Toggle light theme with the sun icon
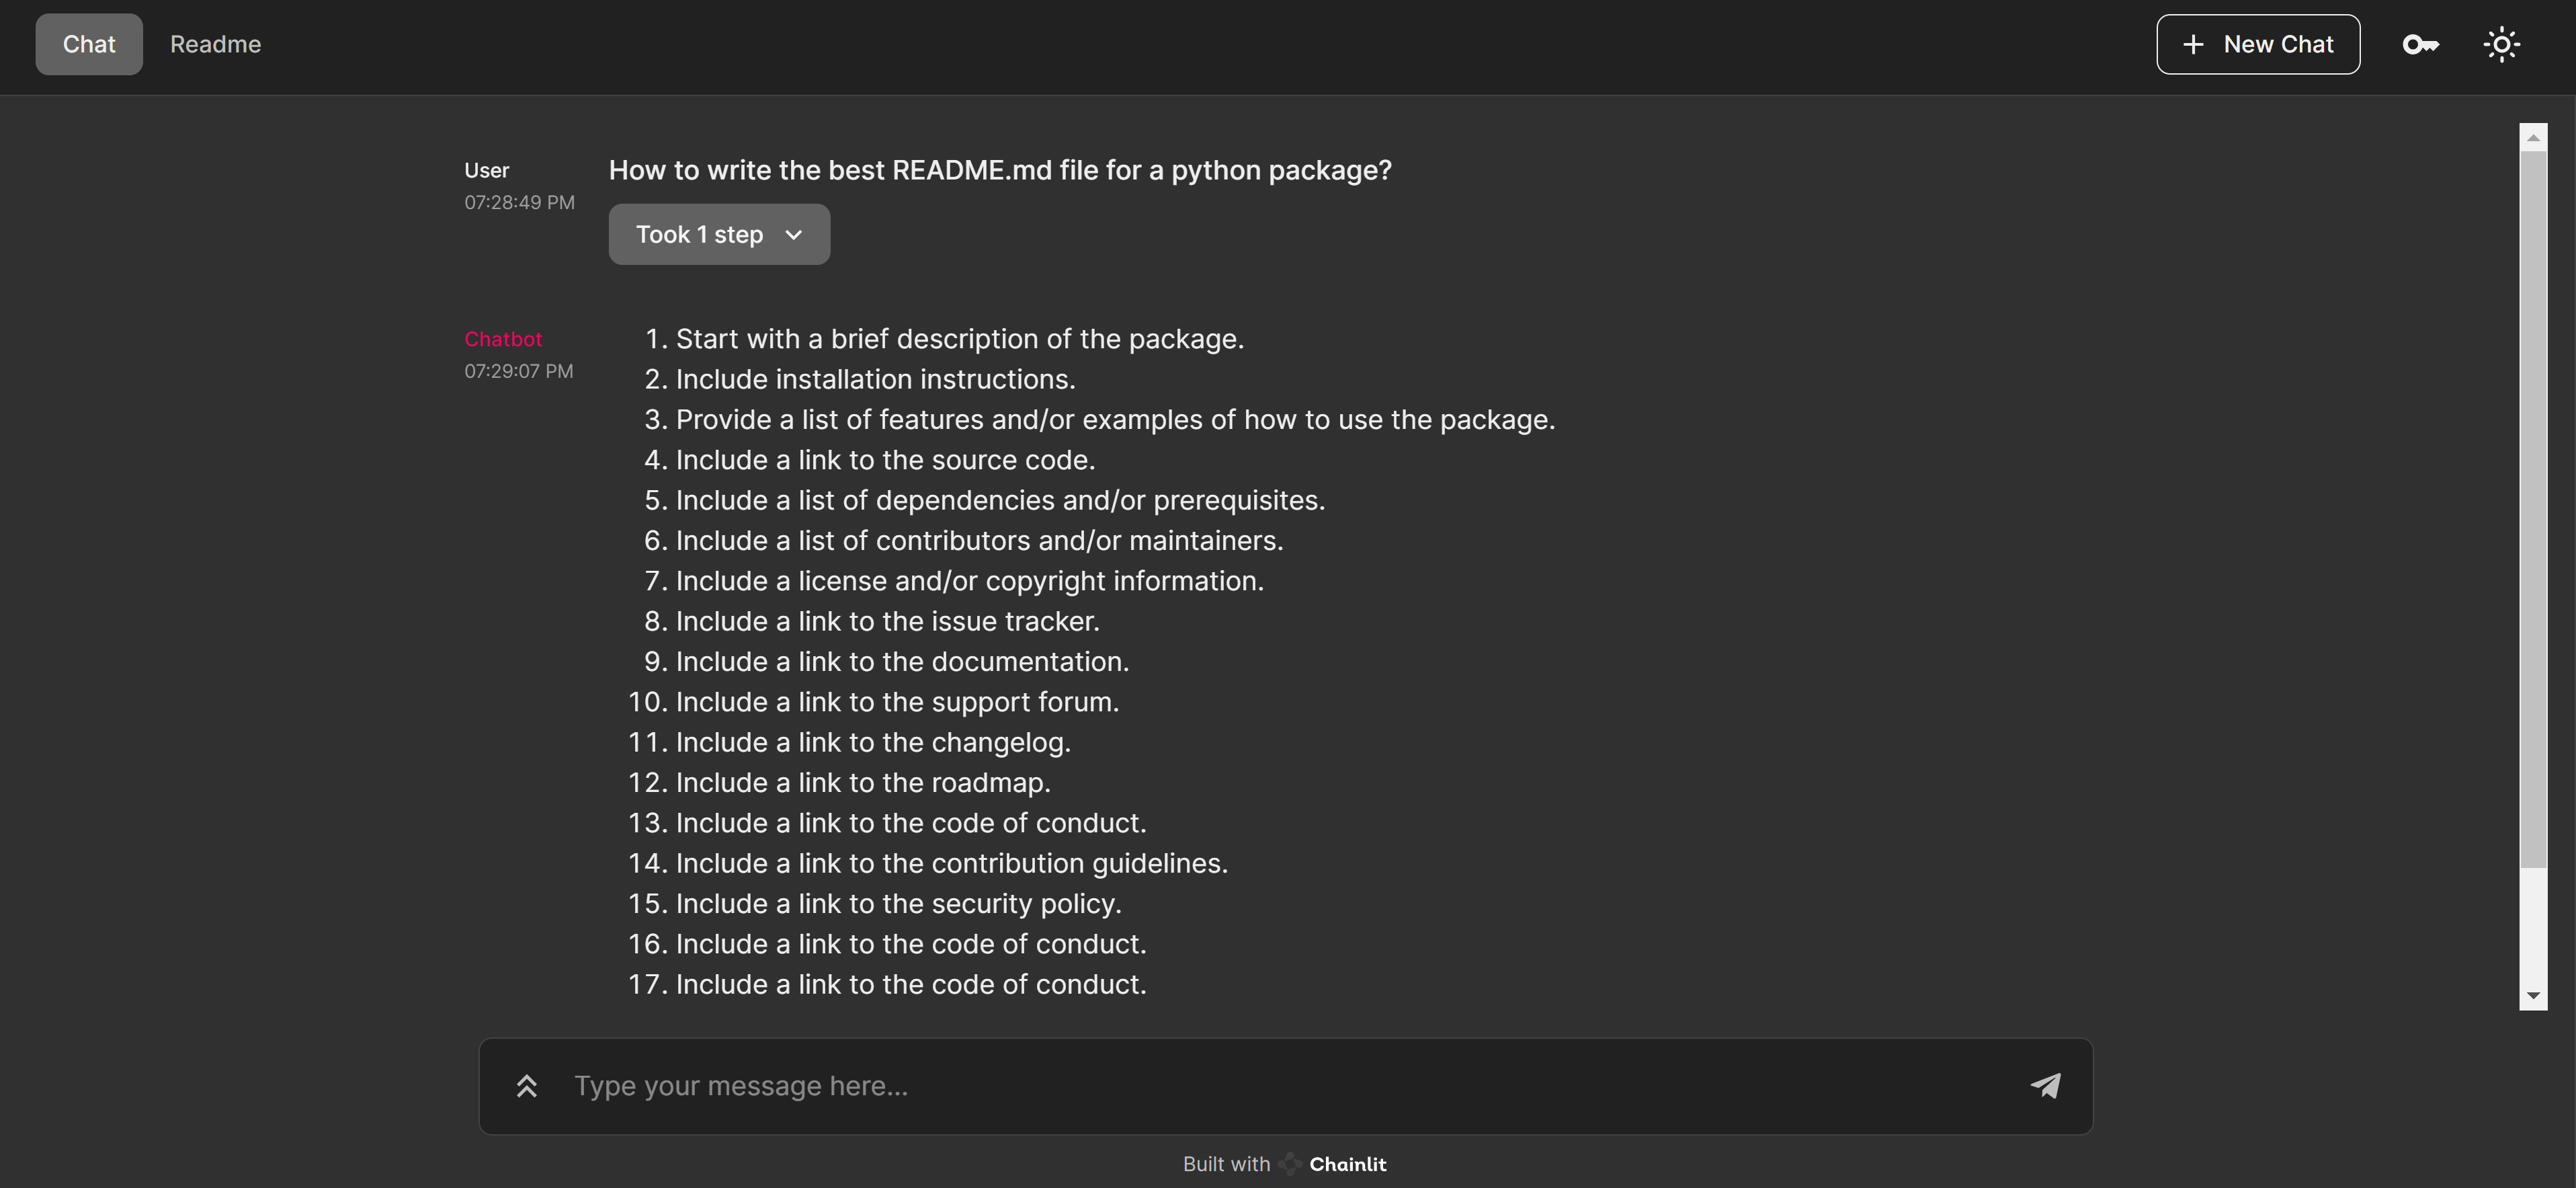The width and height of the screenshot is (2576, 1188). point(2501,44)
